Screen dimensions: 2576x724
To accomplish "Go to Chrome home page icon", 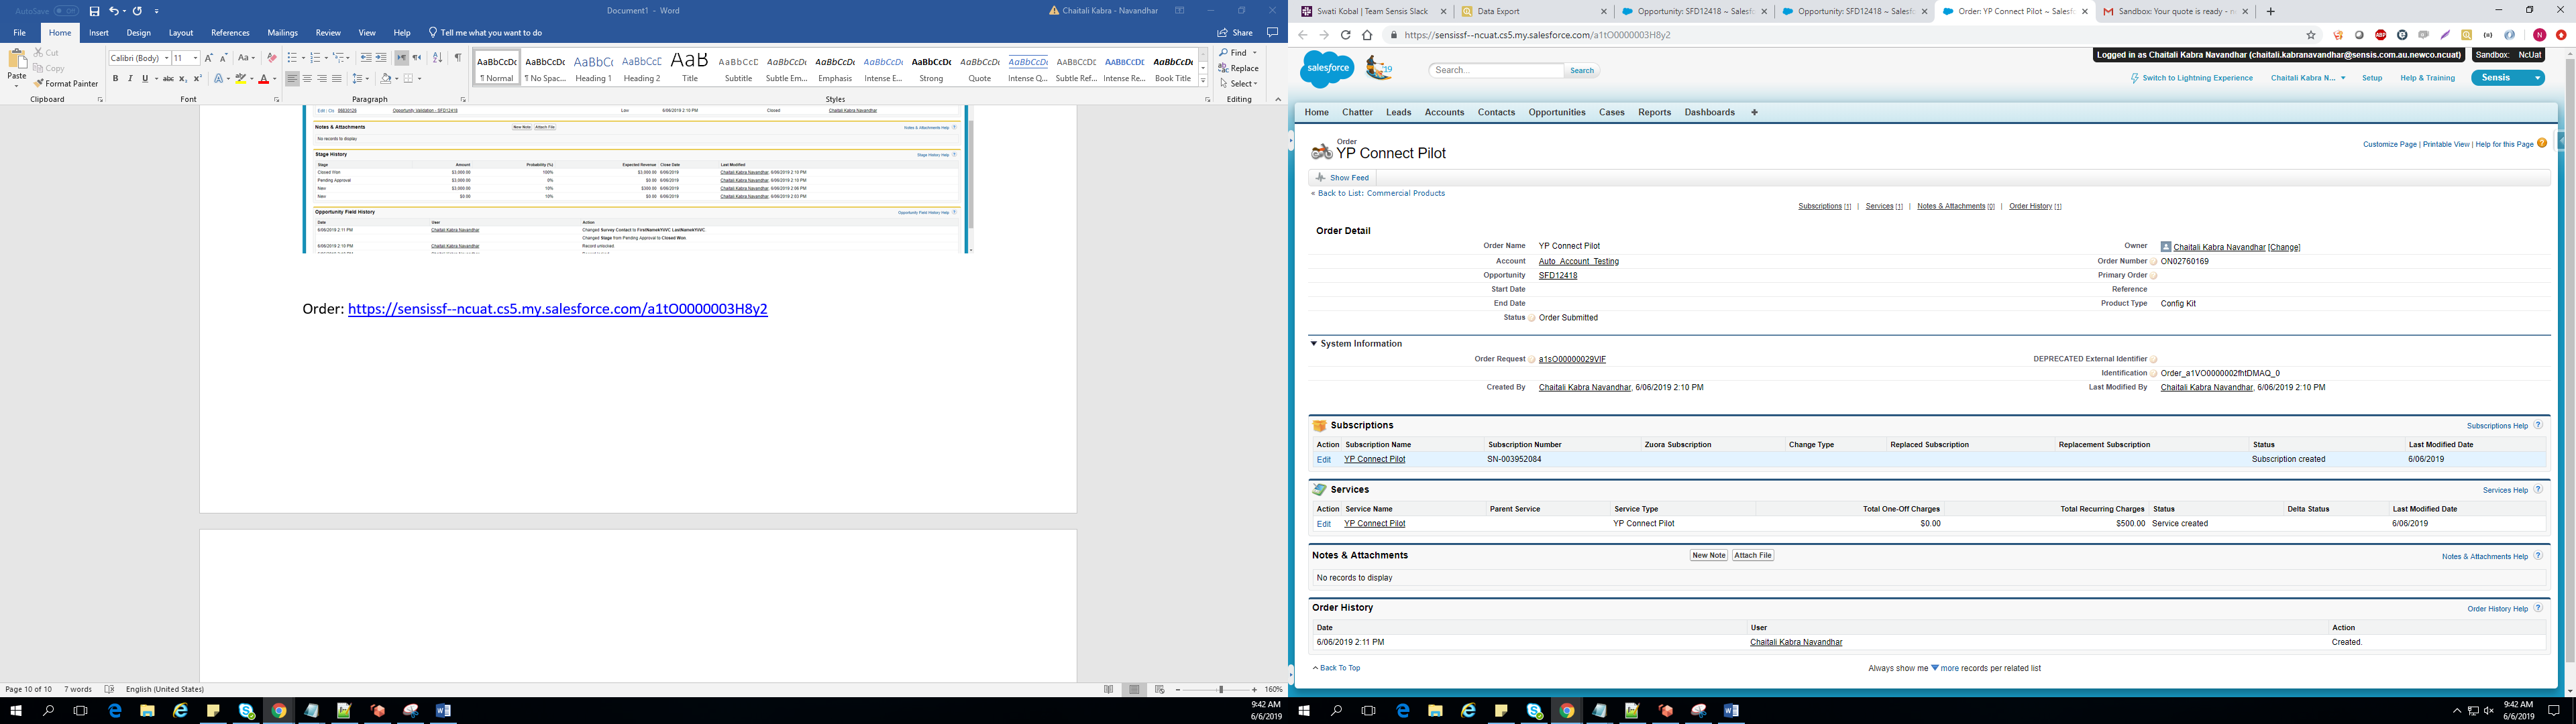I will [x=1367, y=35].
